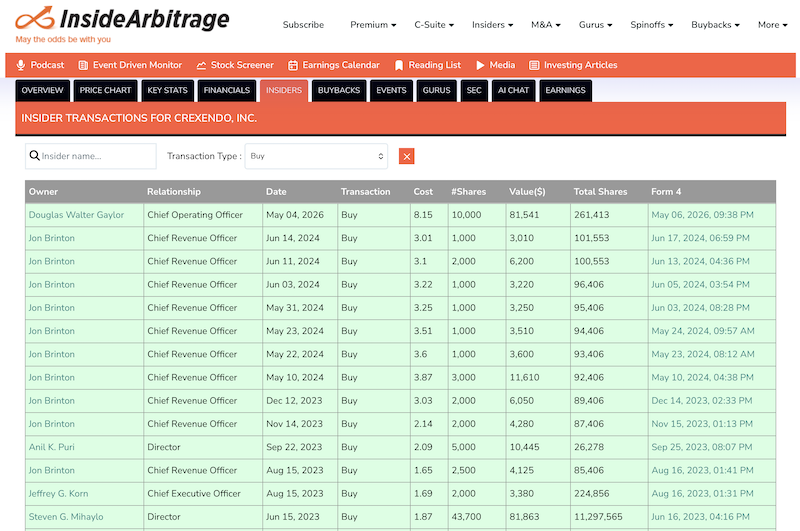This screenshot has height=531, width=800.
Task: Click the Media play icon
Action: [480, 65]
